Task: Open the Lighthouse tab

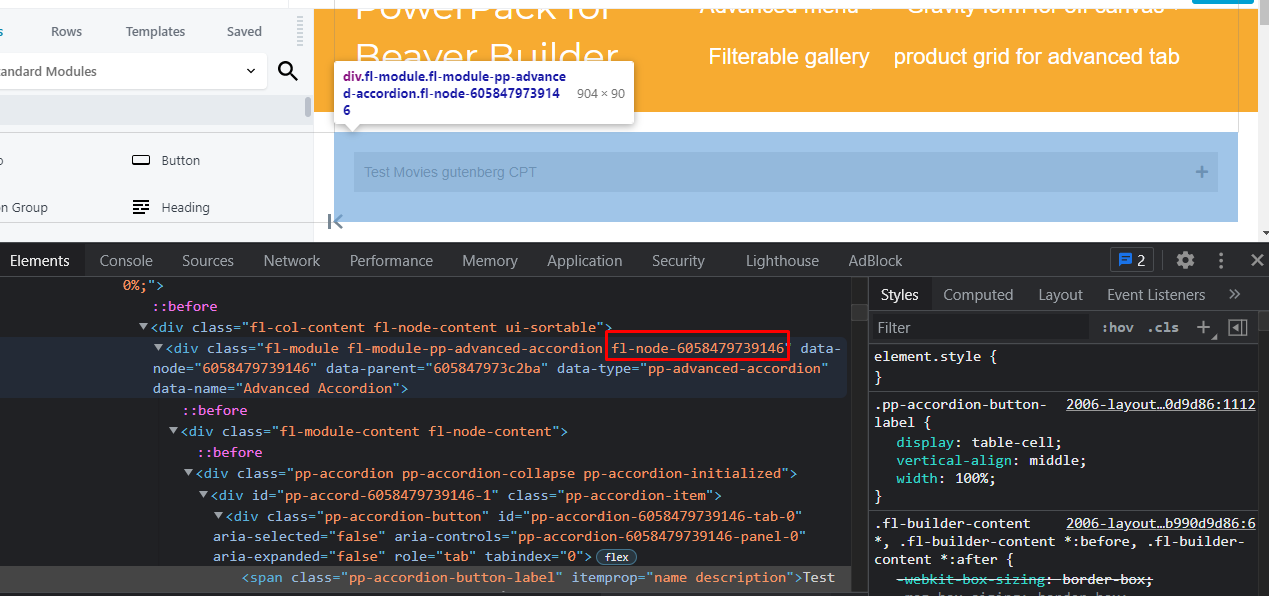Action: [782, 260]
